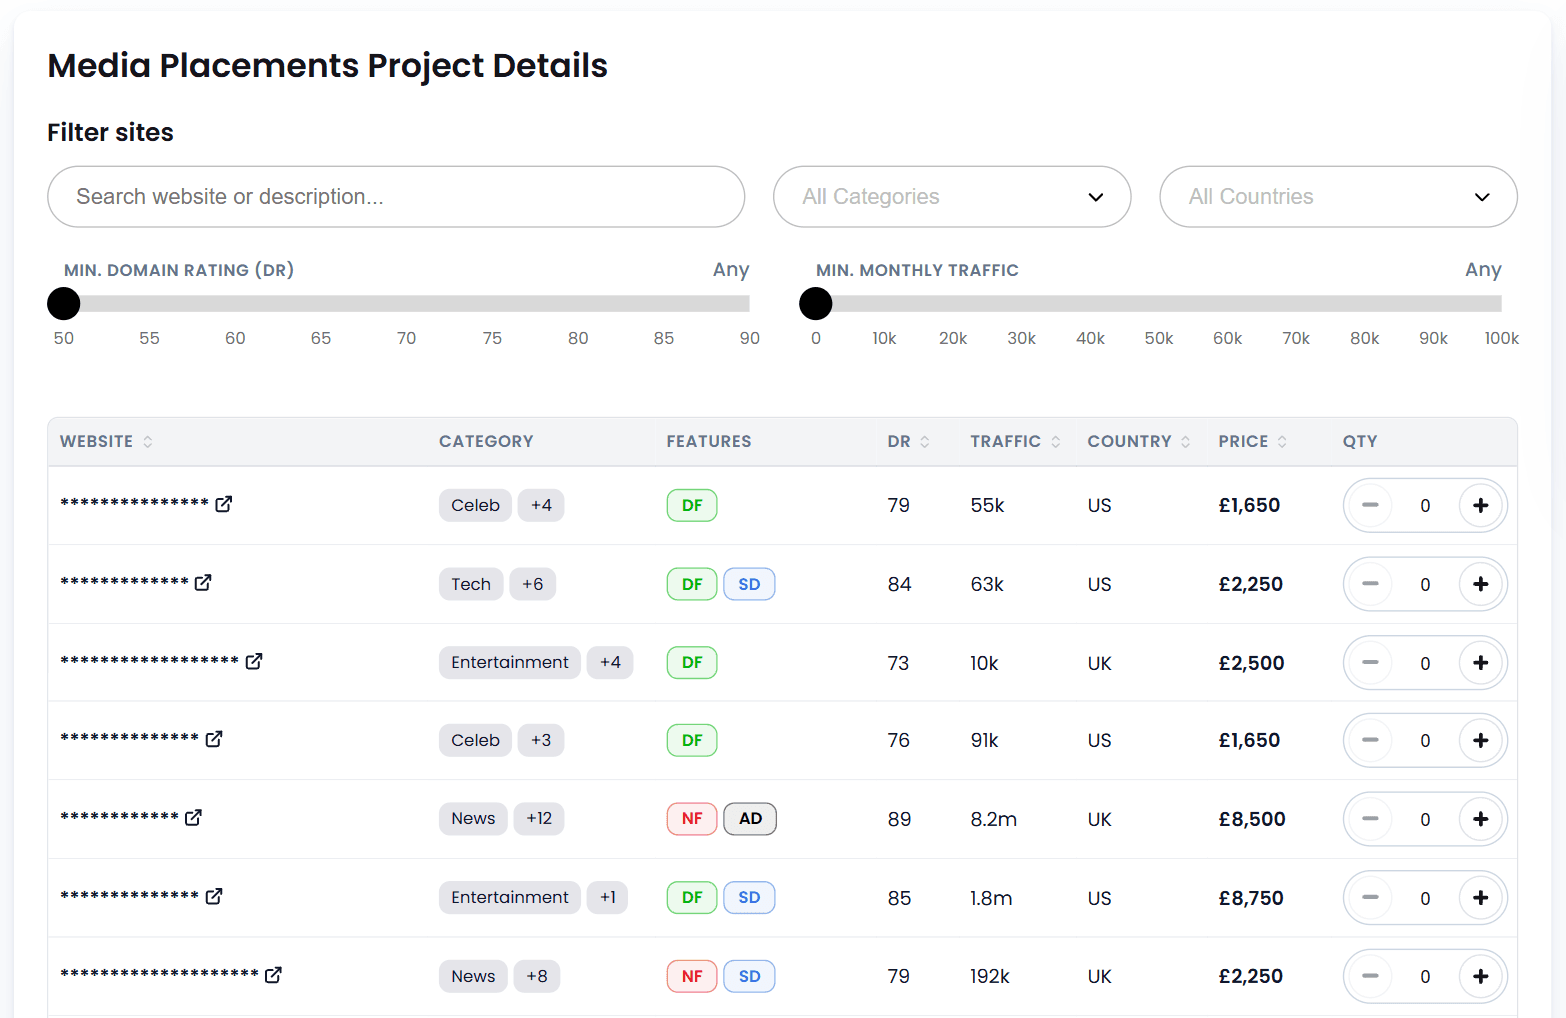Viewport: 1566px width, 1018px height.
Task: Increase quantity for the Tech £2,250 row
Action: (1481, 584)
